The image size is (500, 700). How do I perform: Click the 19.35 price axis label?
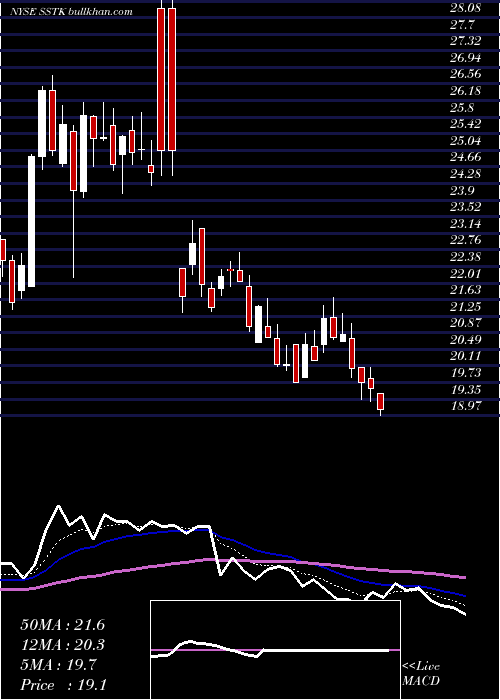pyautogui.click(x=466, y=390)
